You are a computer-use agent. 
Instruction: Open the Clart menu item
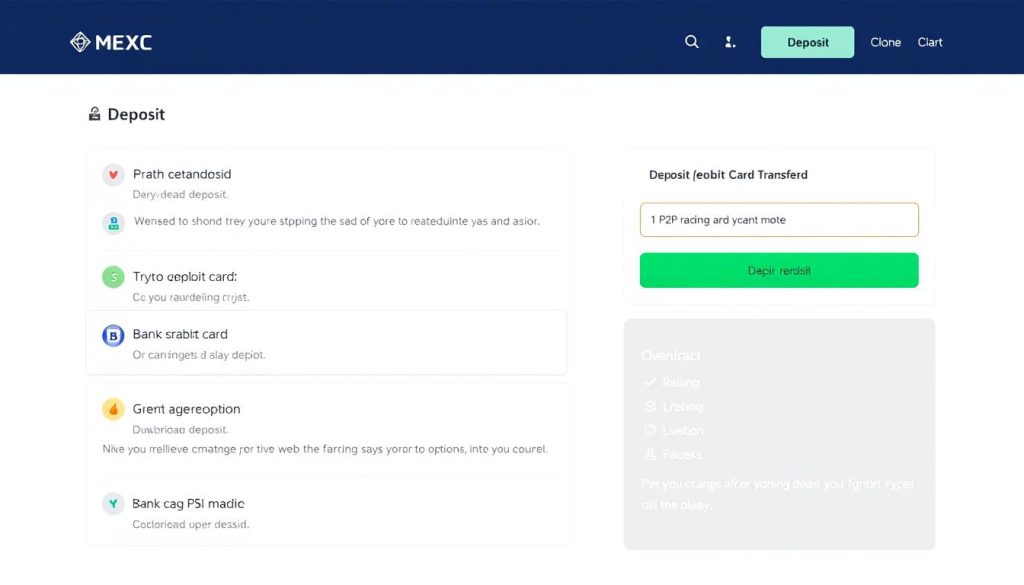(x=930, y=42)
